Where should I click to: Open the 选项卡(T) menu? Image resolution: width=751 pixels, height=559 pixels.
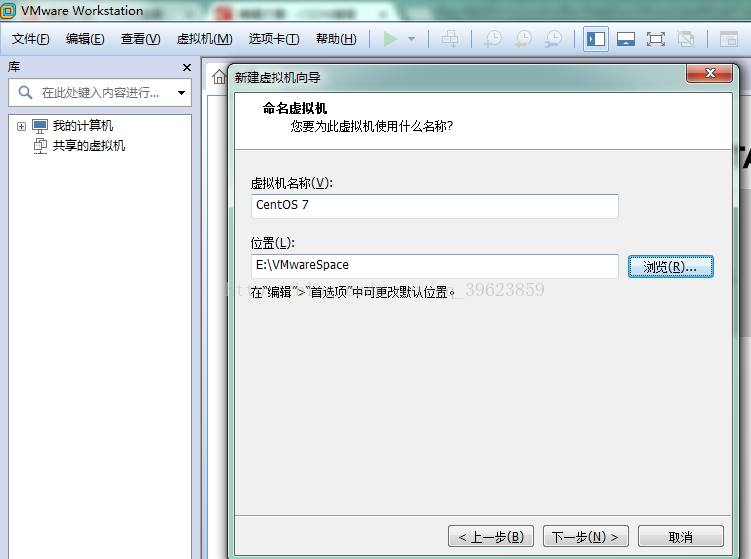(x=274, y=39)
